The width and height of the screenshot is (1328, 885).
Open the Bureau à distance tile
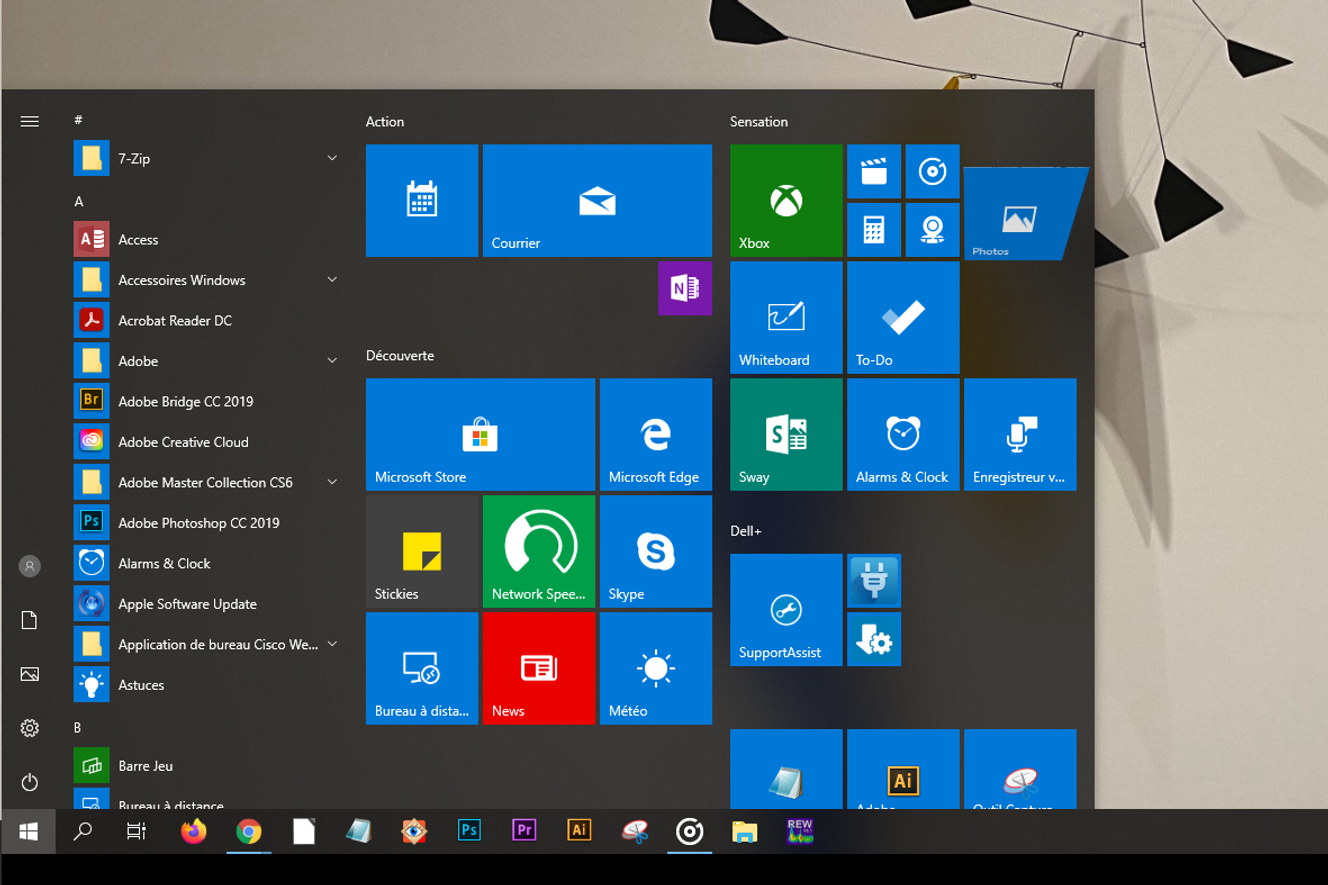422,668
